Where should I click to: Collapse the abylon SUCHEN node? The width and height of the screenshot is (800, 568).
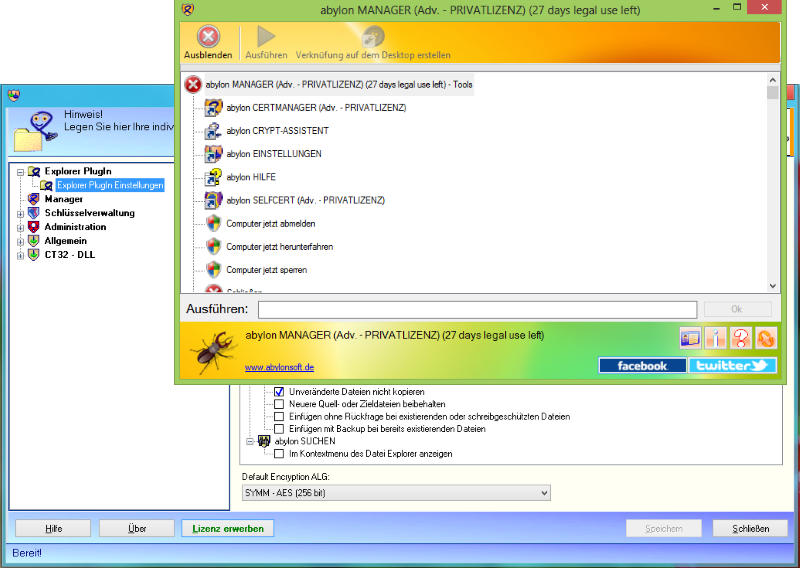click(x=250, y=441)
